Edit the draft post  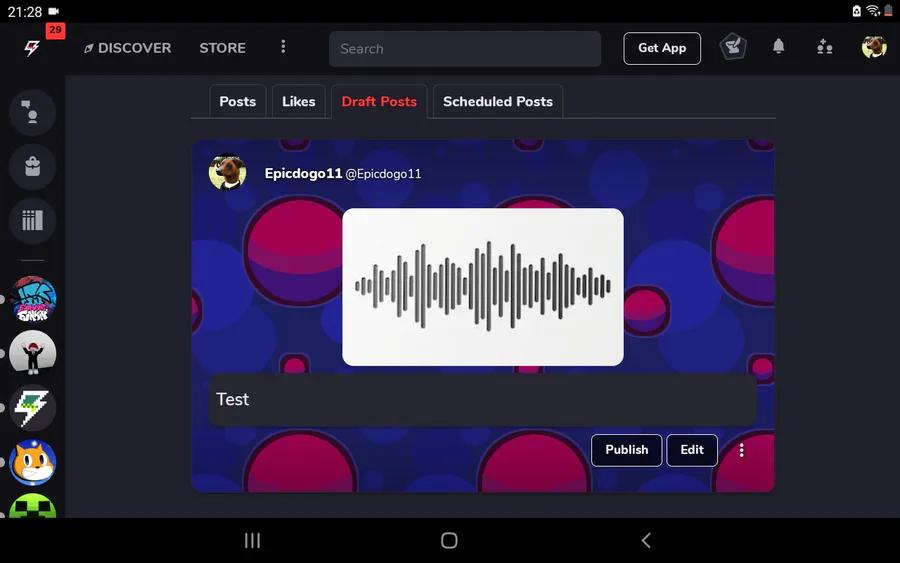(692, 450)
